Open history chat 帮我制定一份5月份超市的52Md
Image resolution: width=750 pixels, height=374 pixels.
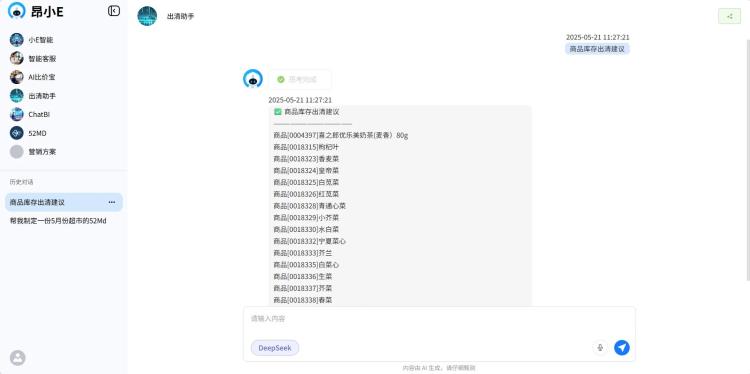click(58, 221)
